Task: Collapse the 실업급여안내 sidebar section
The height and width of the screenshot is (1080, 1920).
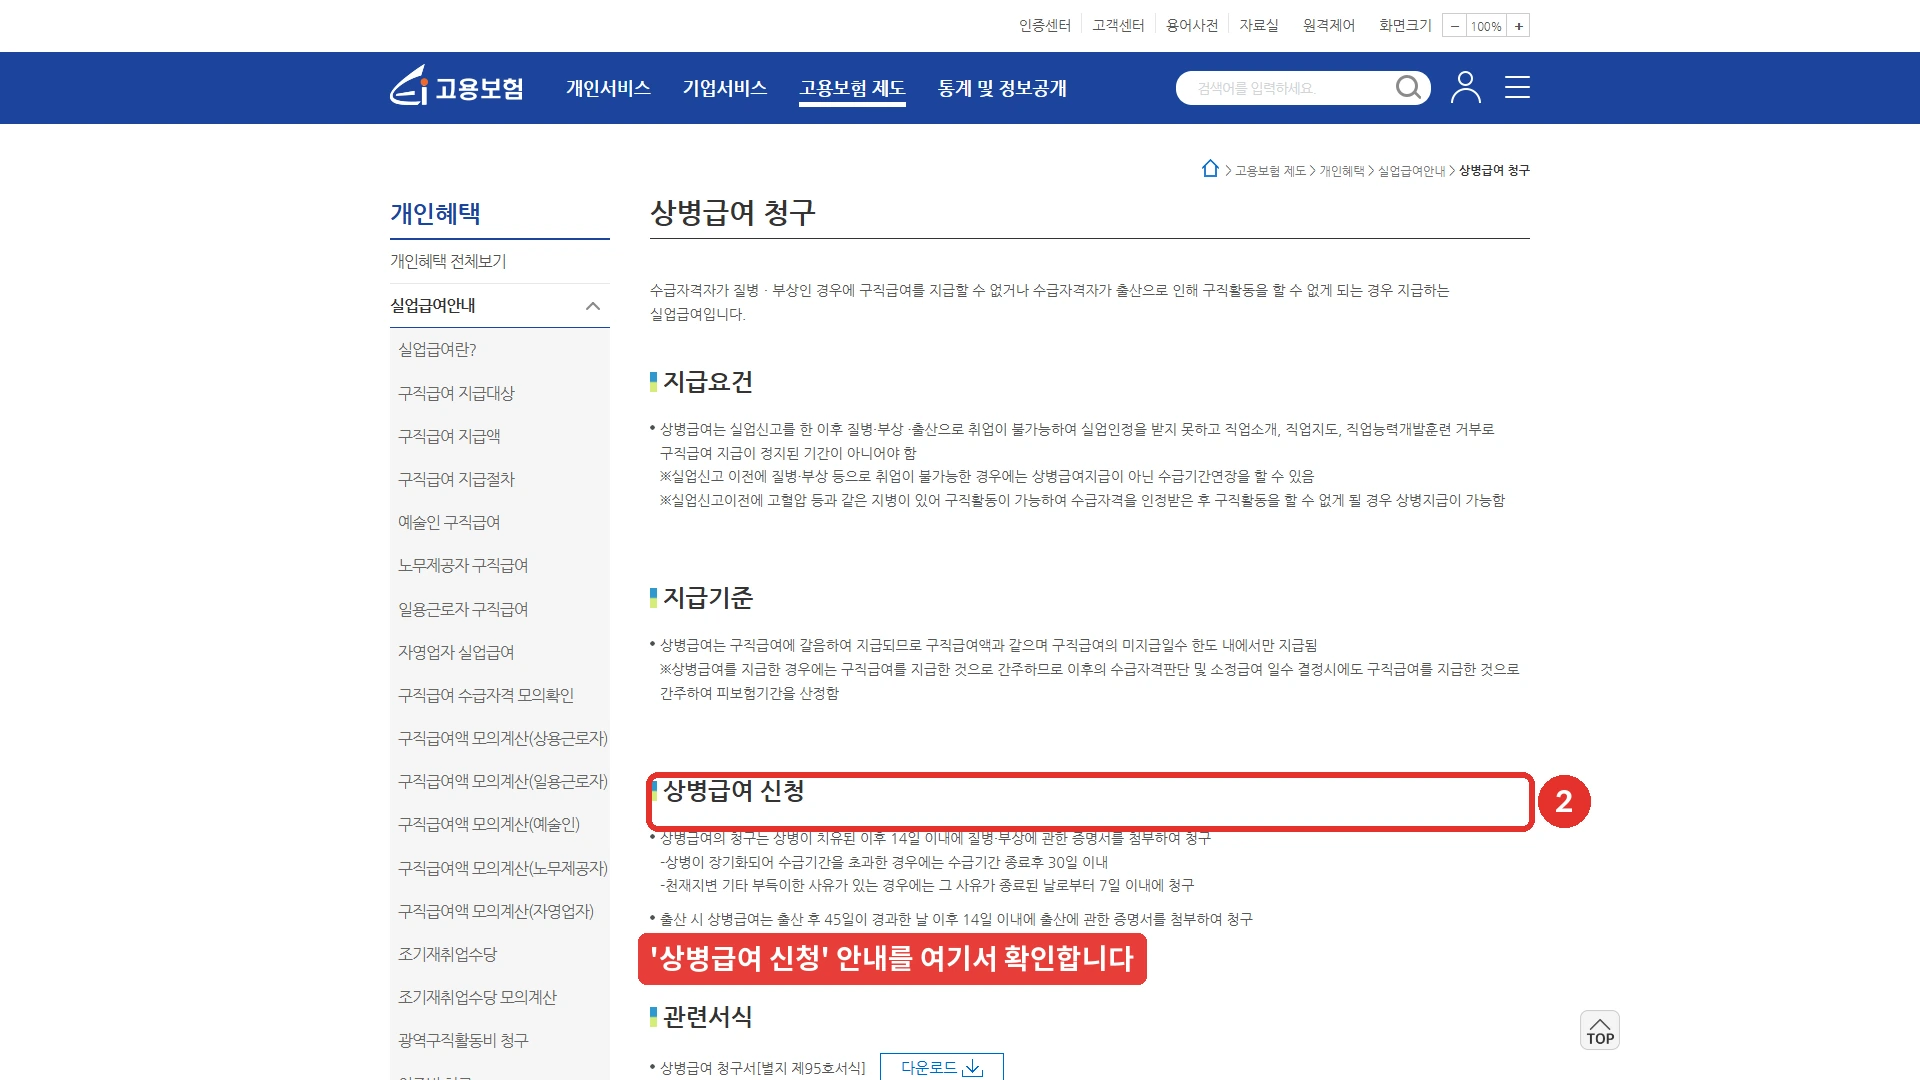Action: pos(593,306)
